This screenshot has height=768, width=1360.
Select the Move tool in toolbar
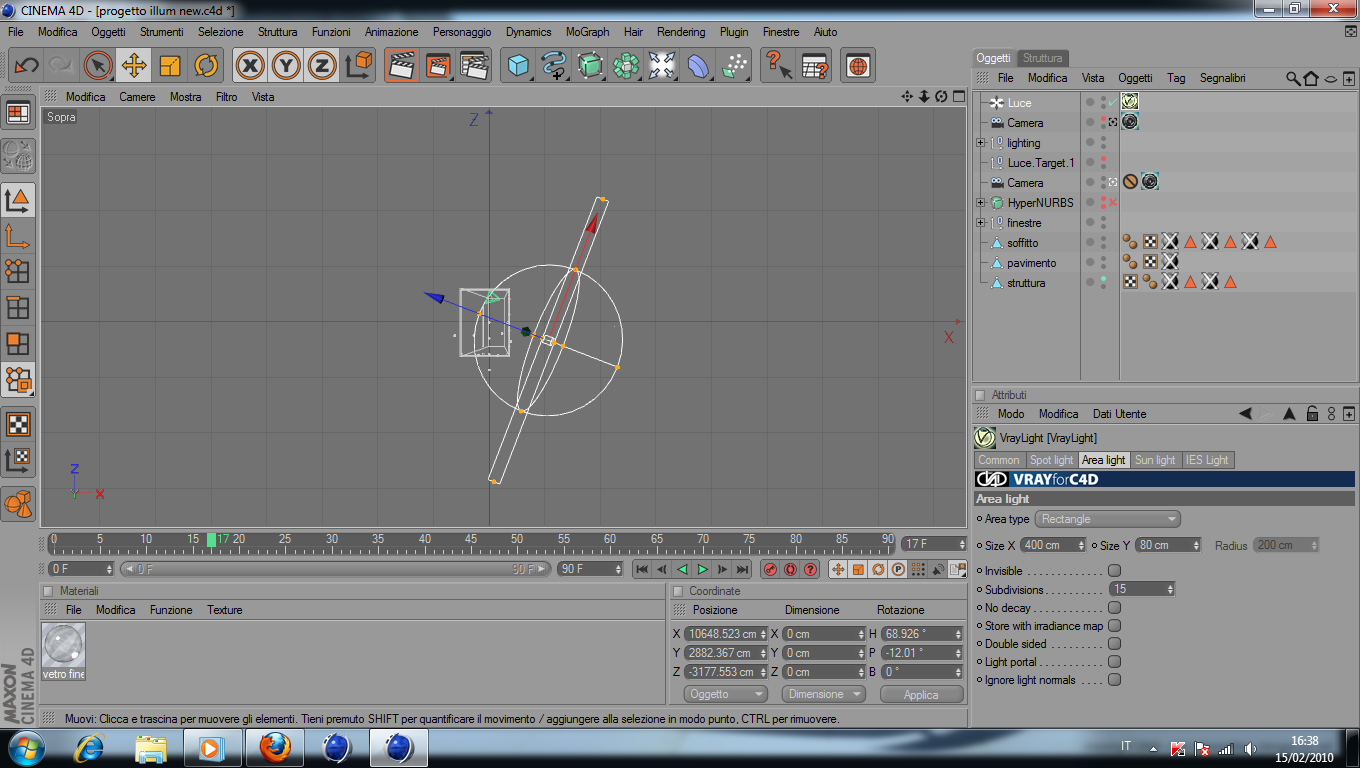(x=133, y=66)
